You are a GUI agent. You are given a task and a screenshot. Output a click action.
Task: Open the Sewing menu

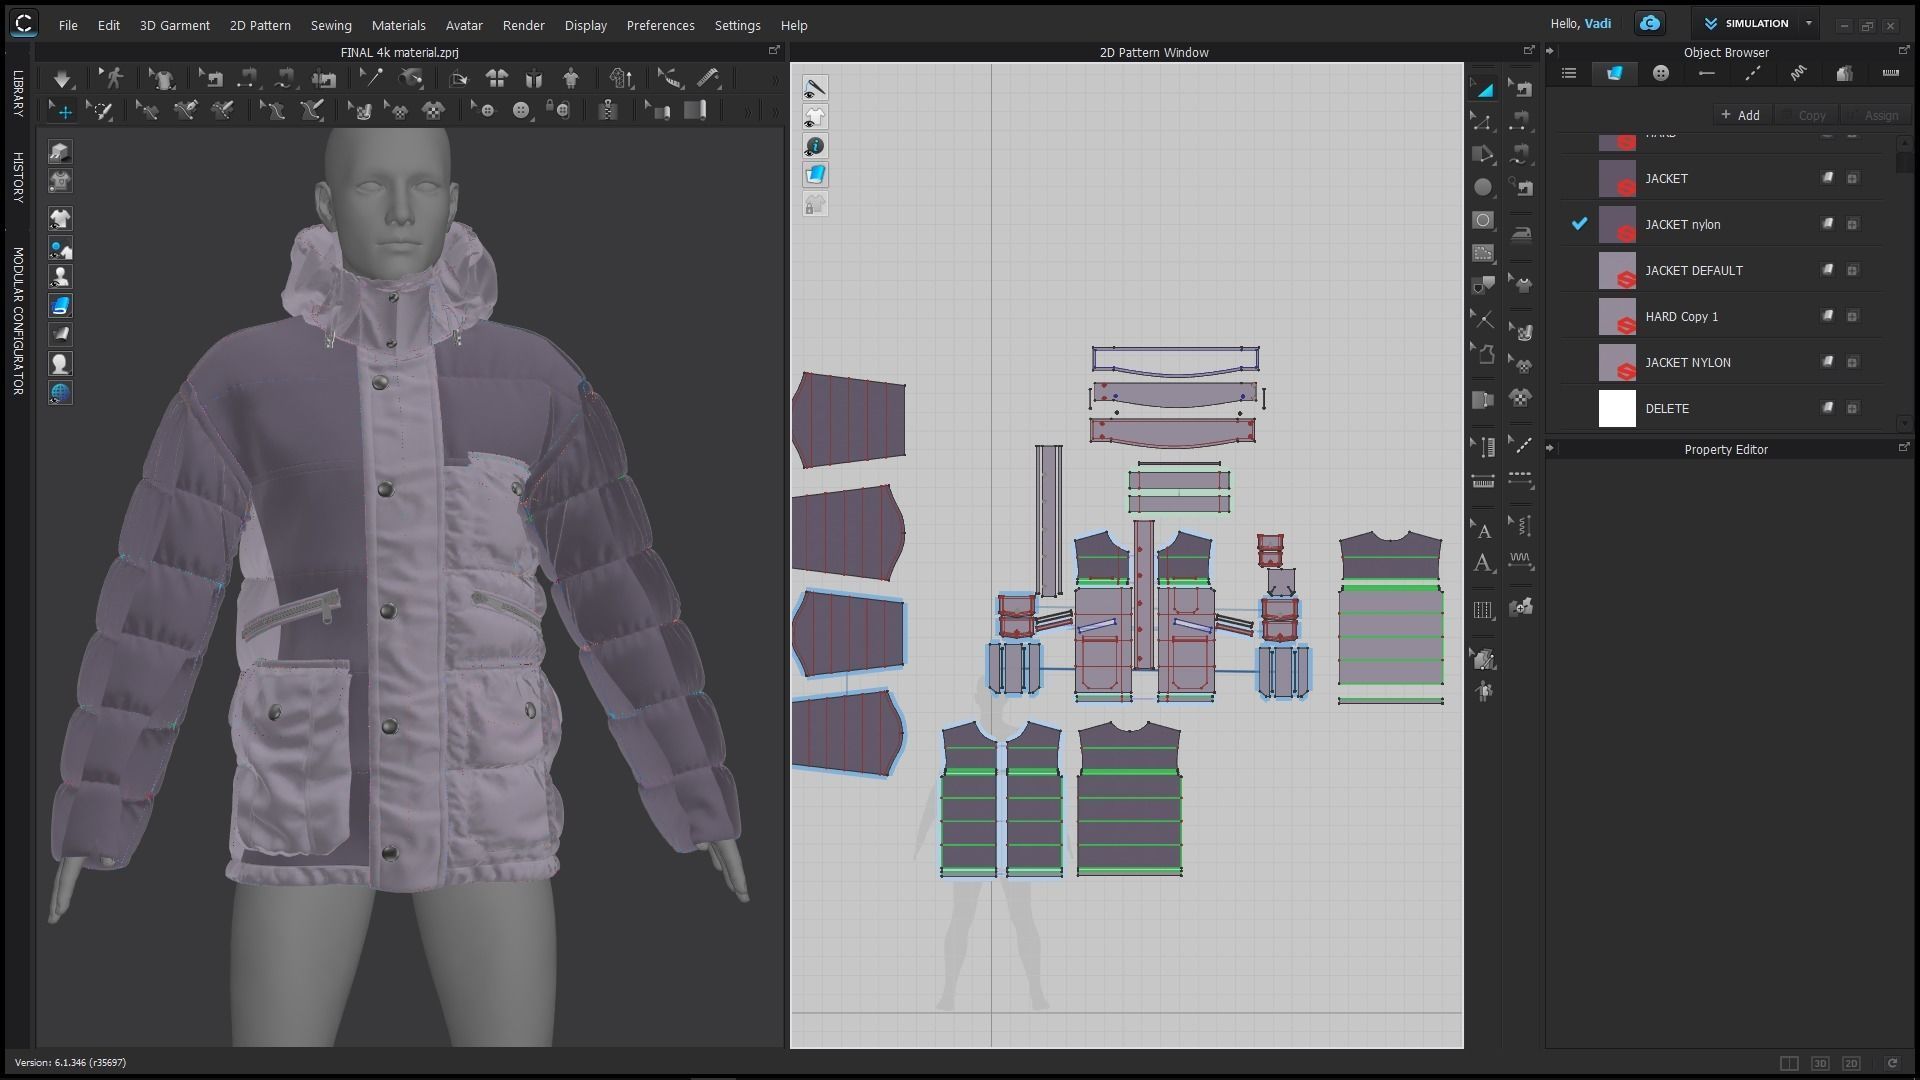point(331,25)
